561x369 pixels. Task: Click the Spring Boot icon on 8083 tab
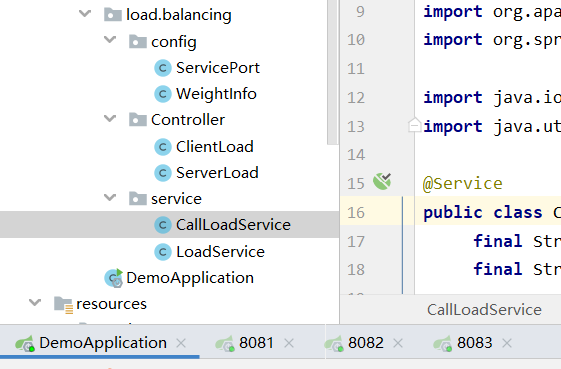pos(443,344)
